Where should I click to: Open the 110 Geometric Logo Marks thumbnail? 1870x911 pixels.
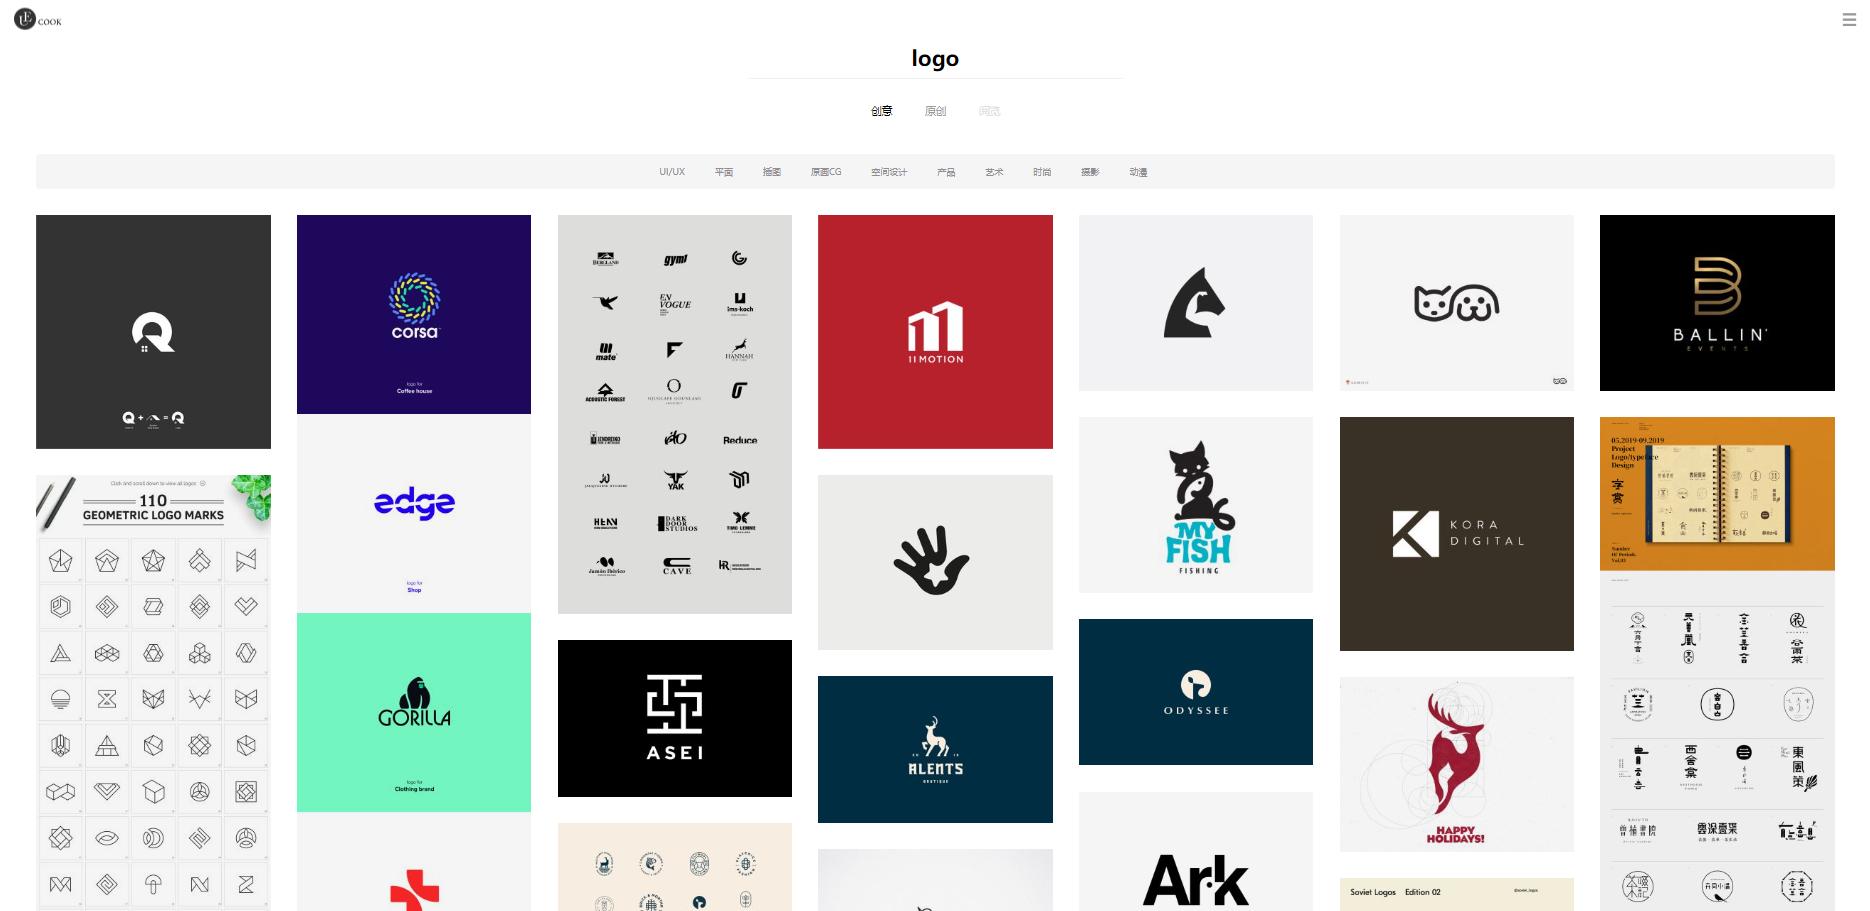tap(153, 693)
